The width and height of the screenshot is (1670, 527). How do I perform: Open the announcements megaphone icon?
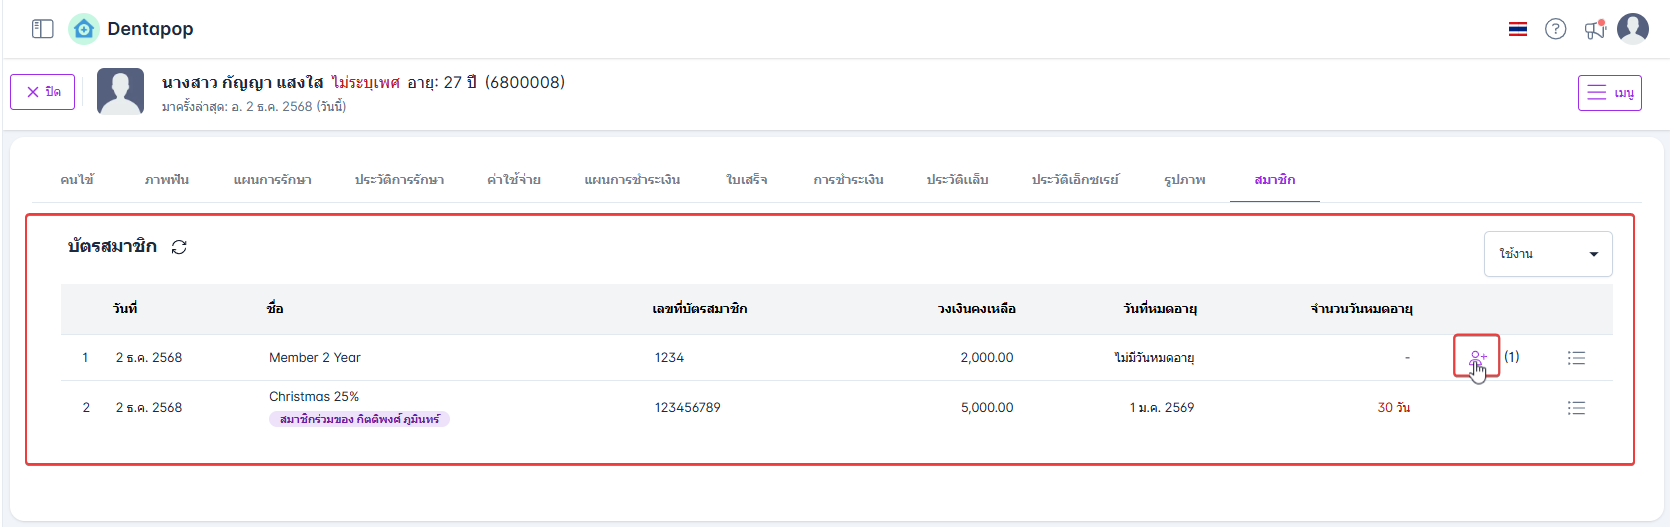tap(1594, 29)
